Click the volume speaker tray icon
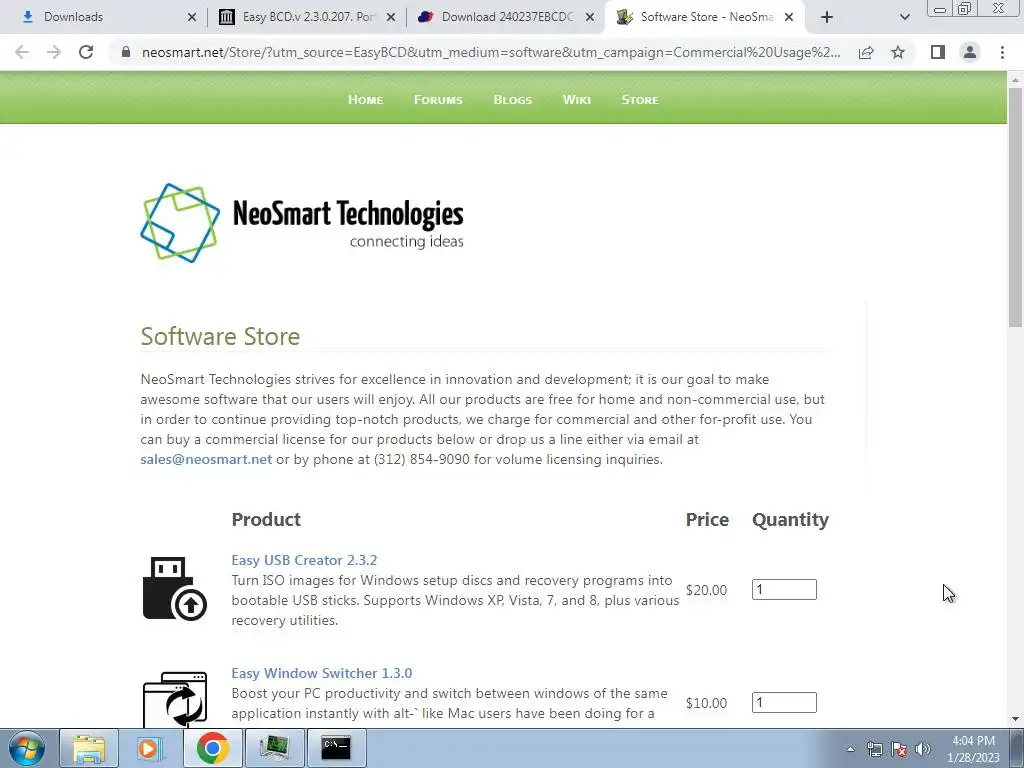 point(923,749)
